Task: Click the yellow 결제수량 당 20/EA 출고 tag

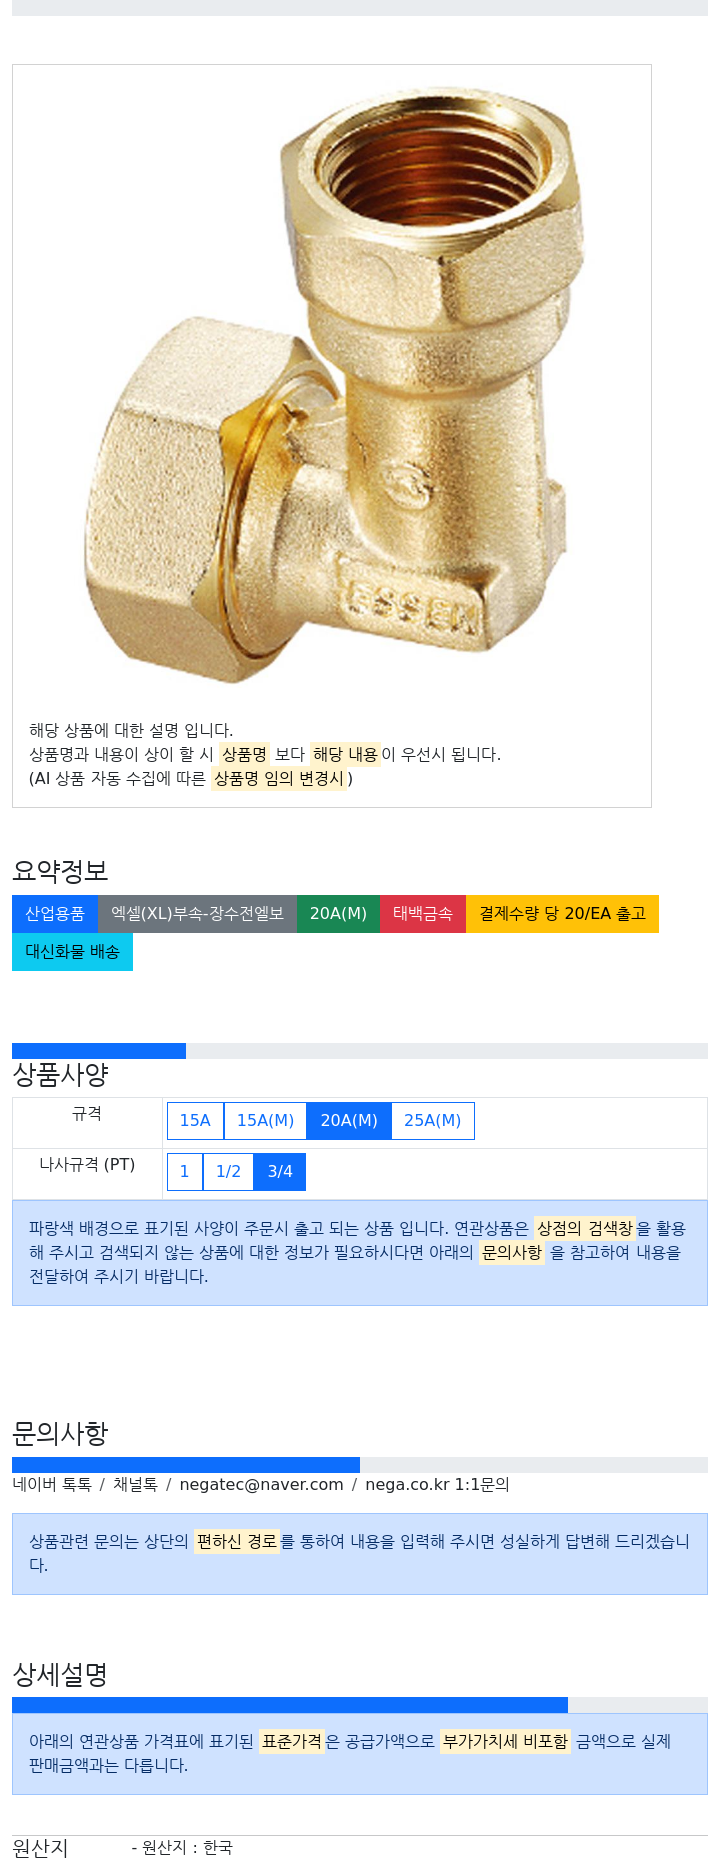Action: [562, 914]
